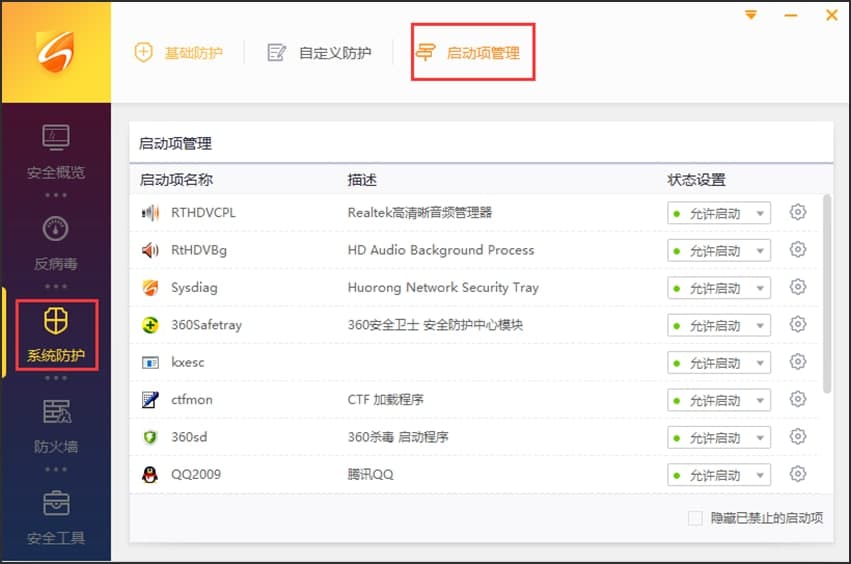The width and height of the screenshot is (851, 564).
Task: Click the 描述 column header
Action: 362,180
